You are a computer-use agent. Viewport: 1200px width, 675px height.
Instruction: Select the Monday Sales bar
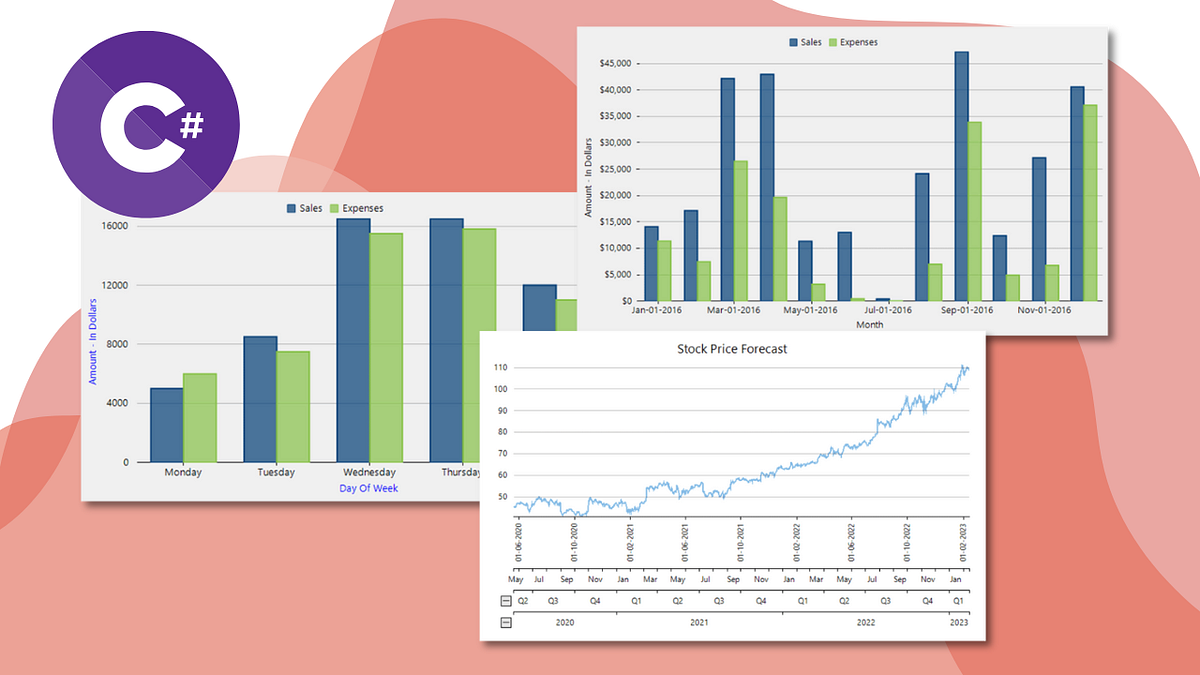click(x=166, y=425)
